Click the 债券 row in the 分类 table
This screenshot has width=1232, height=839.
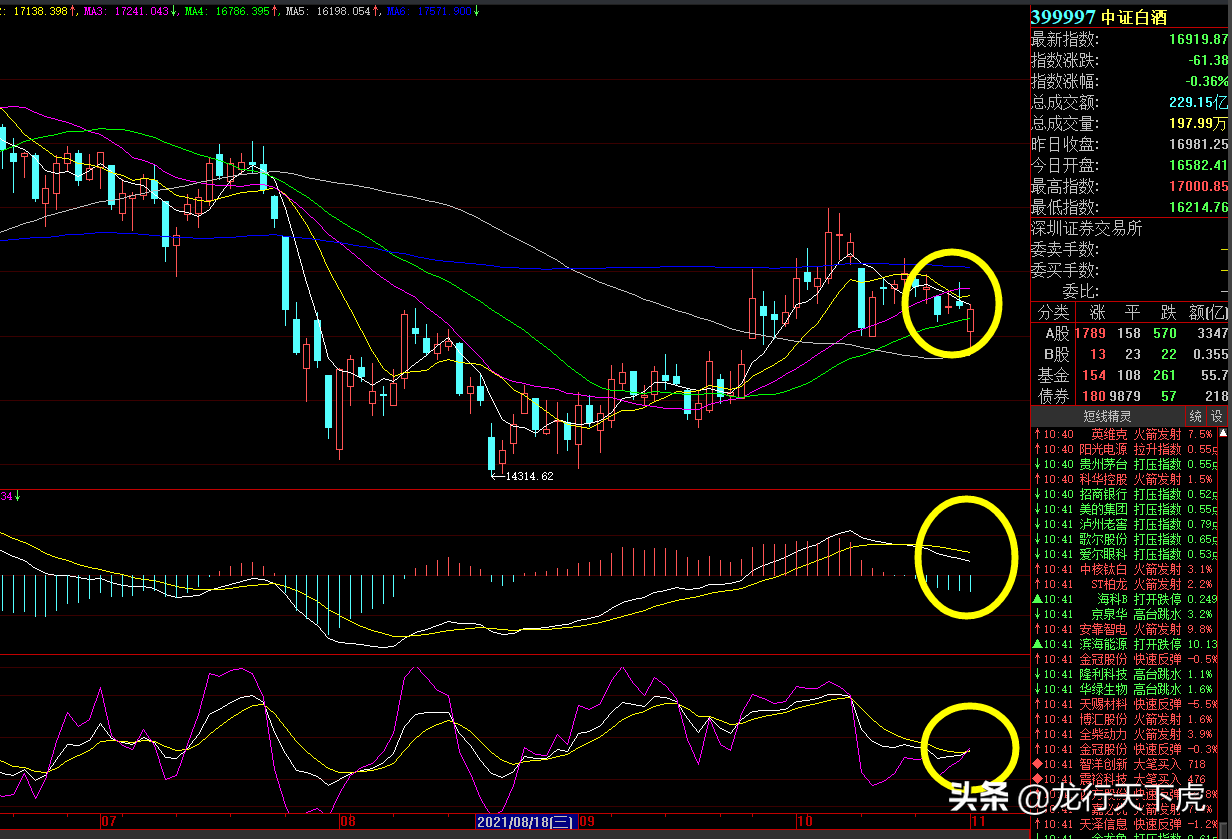1129,396
